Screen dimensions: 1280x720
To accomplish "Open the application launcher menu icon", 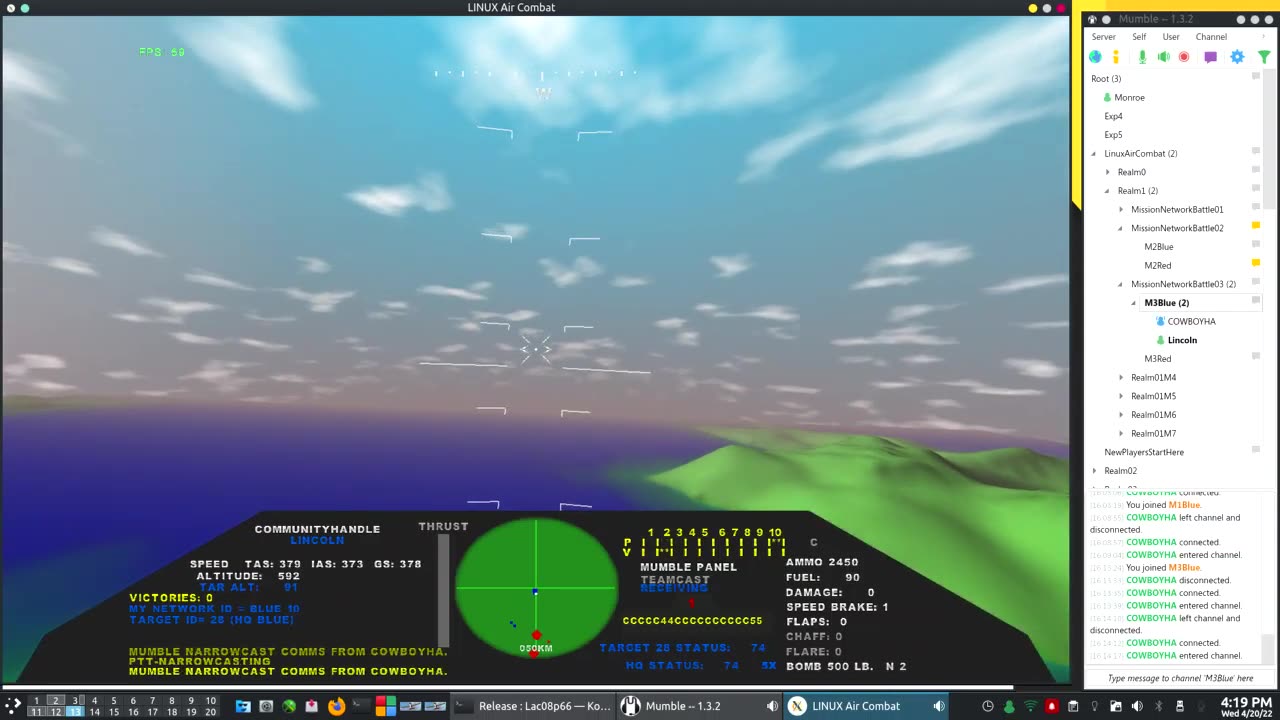I will pos(13,705).
